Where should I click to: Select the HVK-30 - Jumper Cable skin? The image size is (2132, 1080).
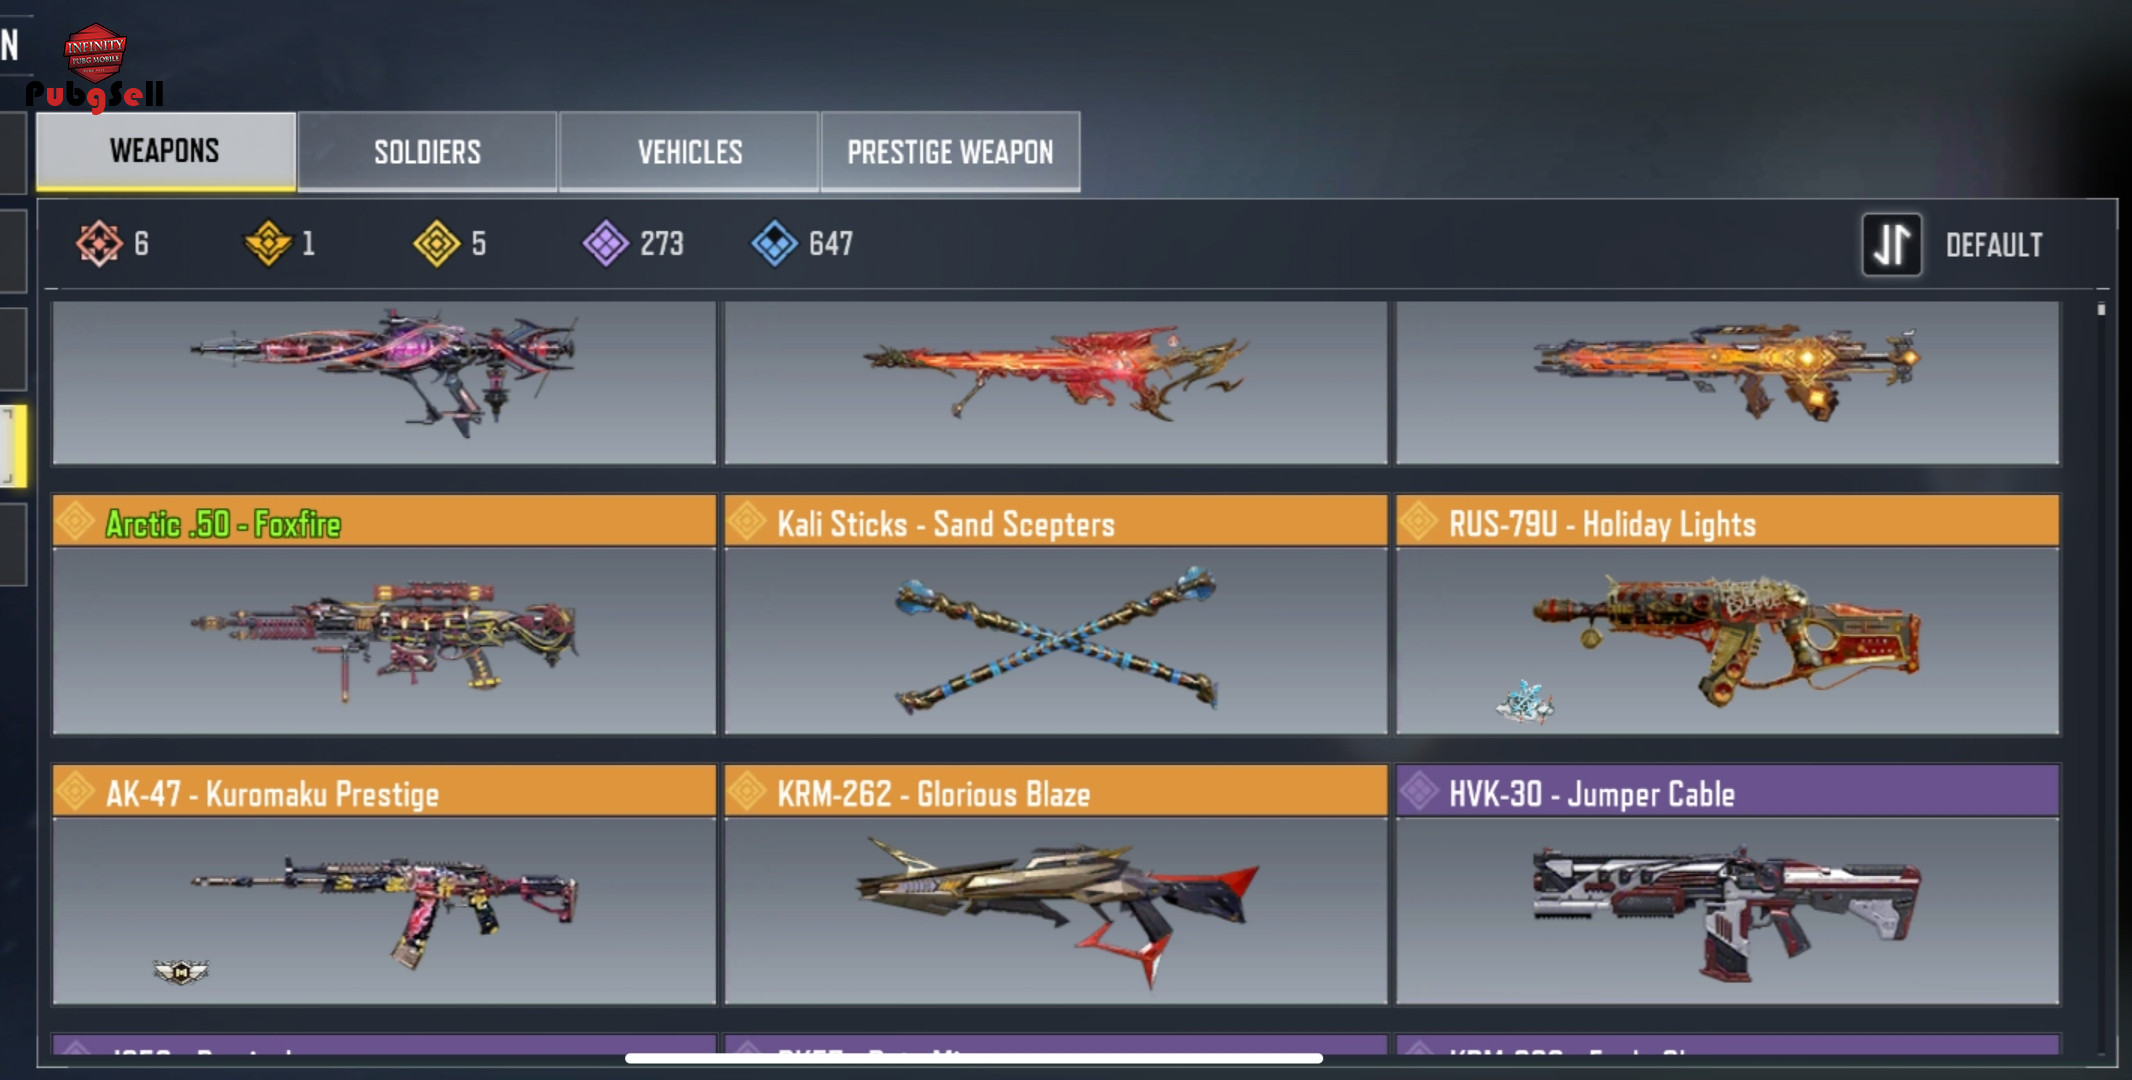coord(1728,885)
